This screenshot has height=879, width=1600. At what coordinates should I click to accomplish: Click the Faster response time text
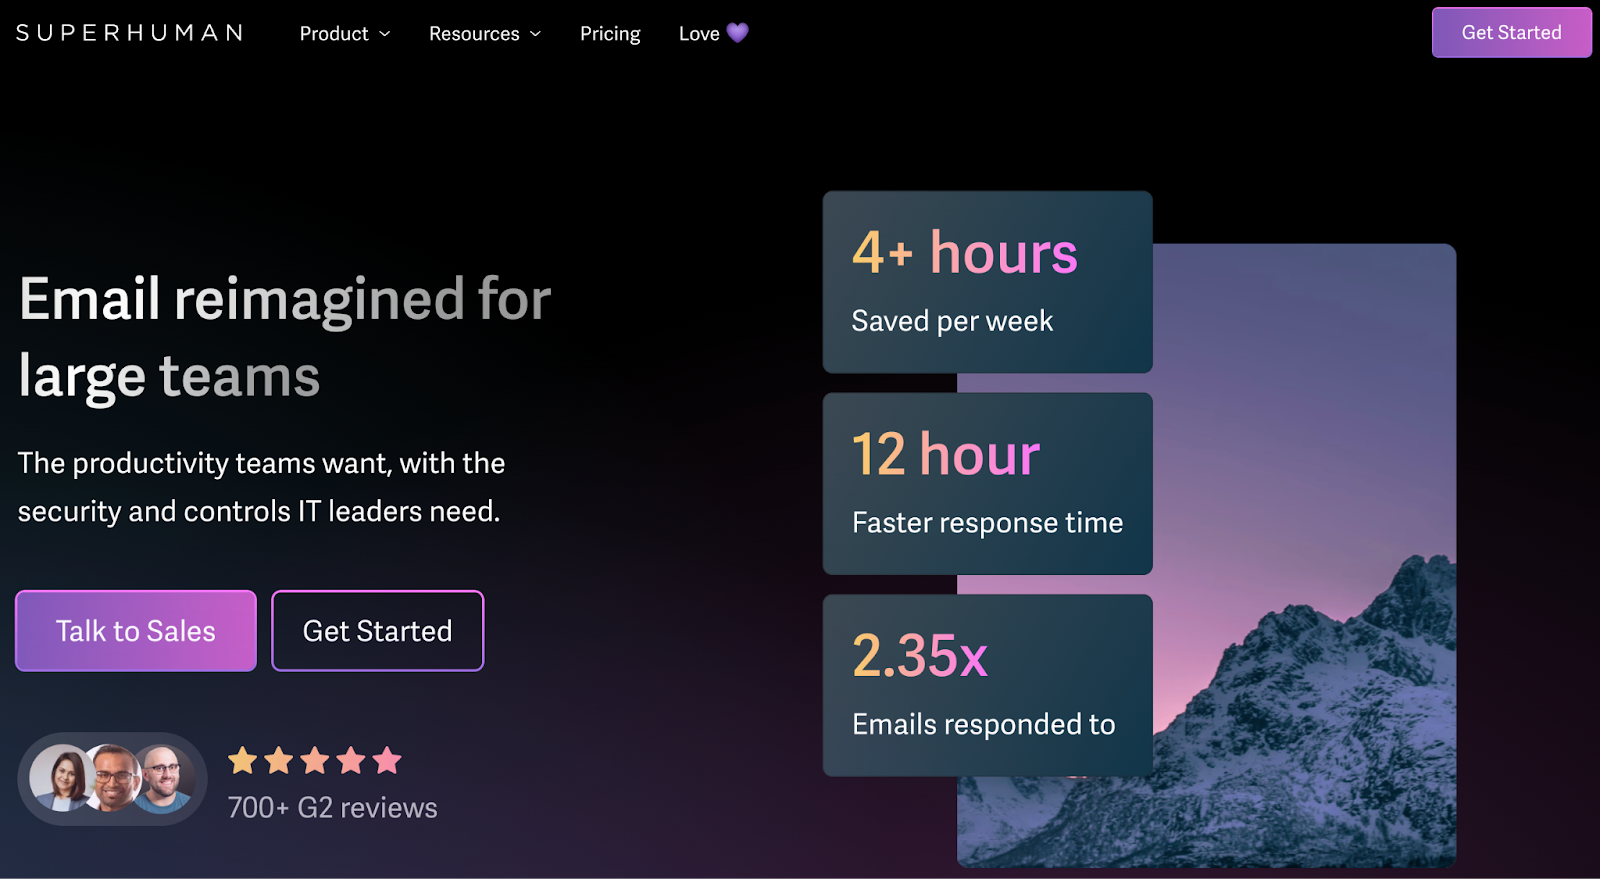pos(987,523)
